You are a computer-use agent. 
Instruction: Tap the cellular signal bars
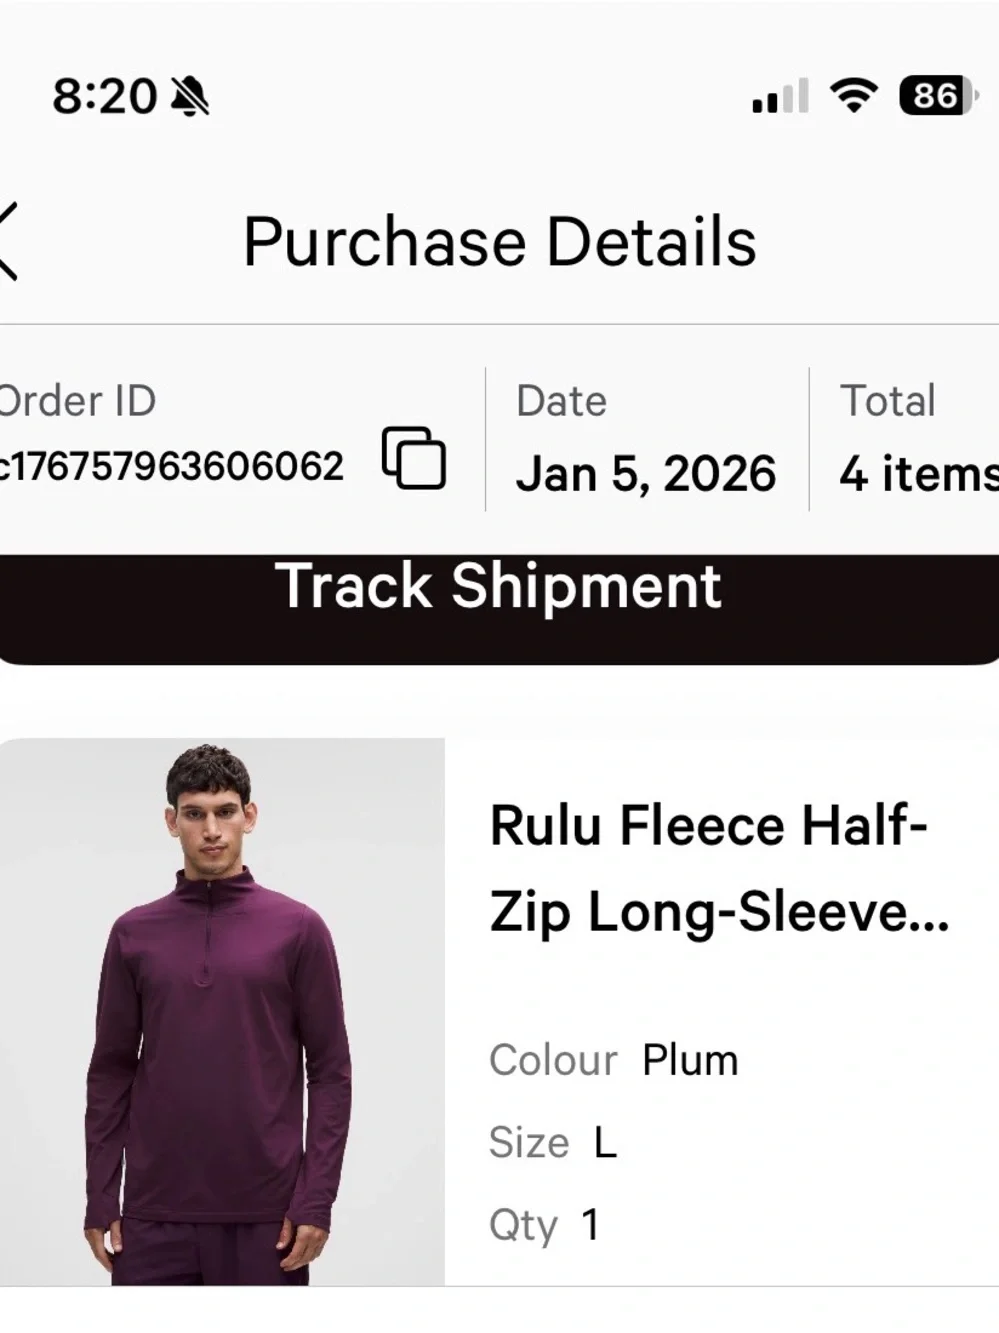click(781, 96)
